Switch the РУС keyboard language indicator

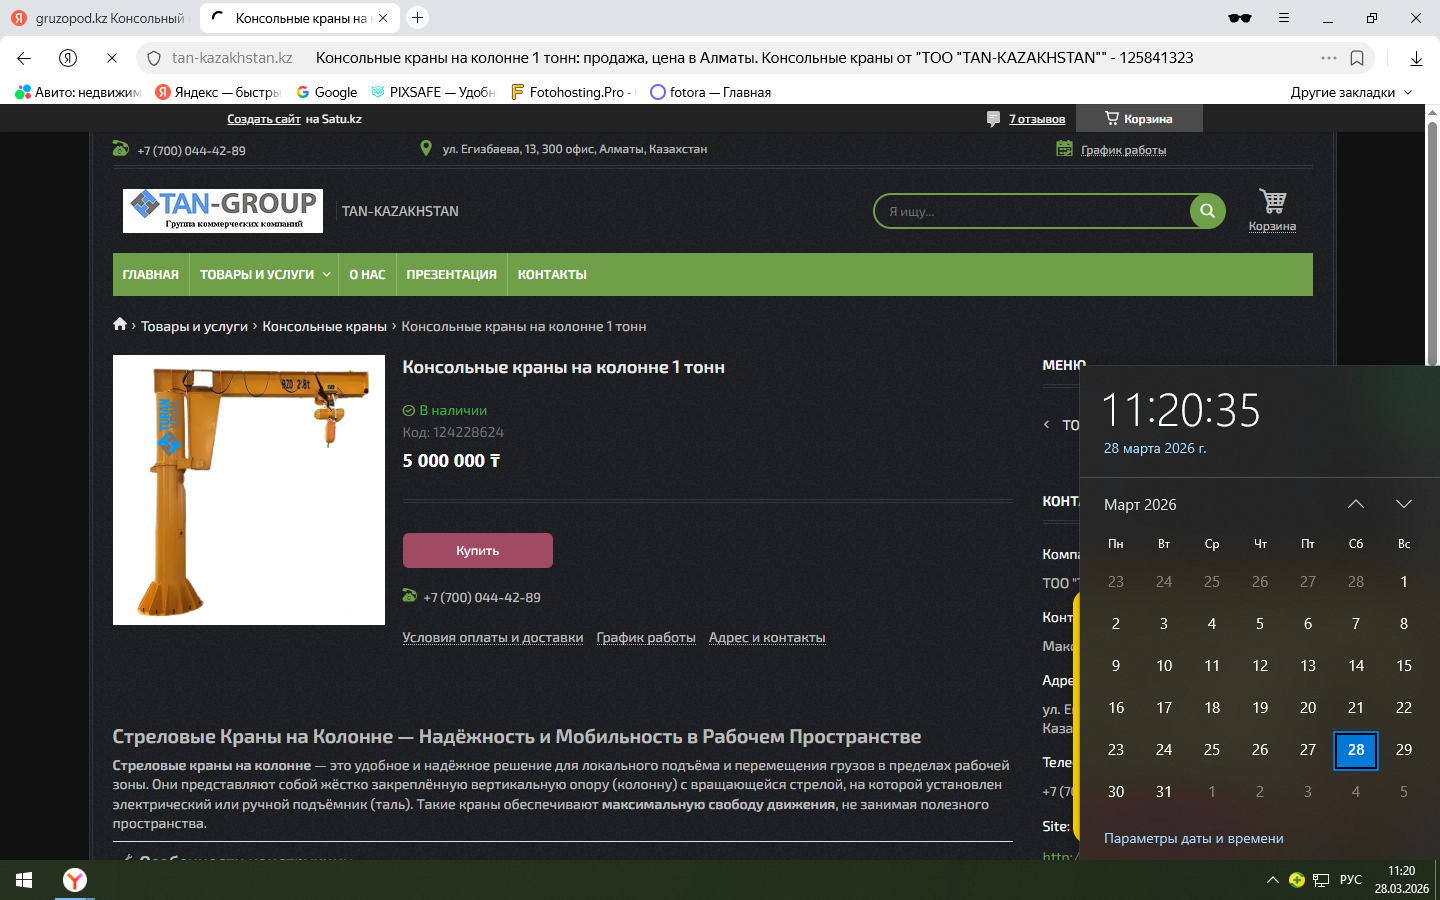(x=1351, y=880)
